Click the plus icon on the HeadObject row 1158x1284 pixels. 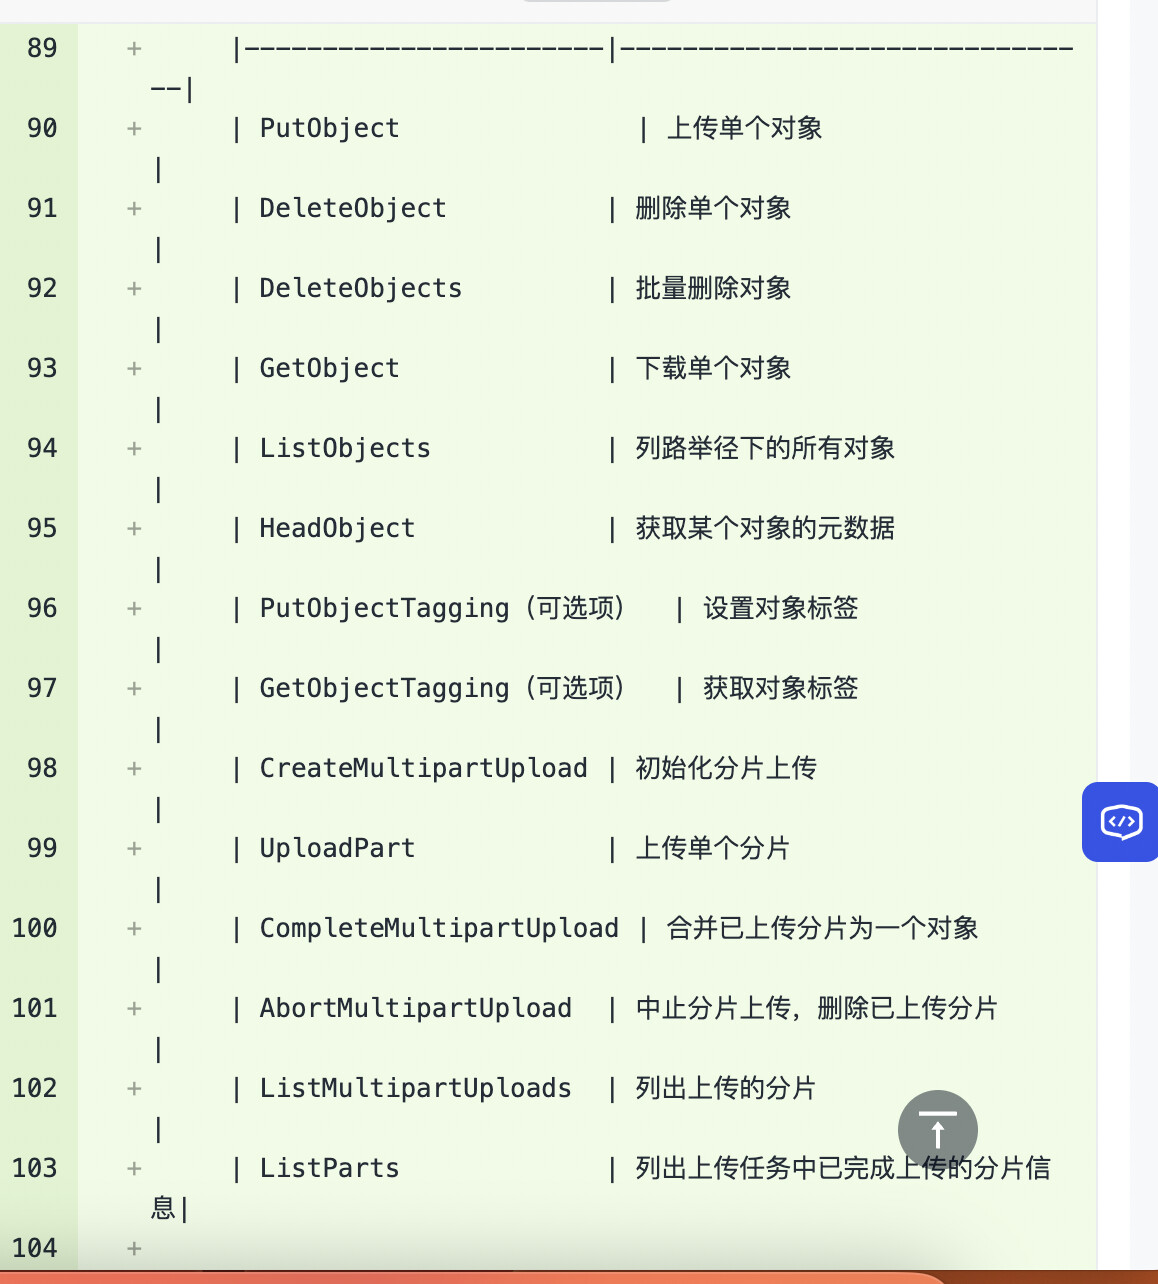click(x=133, y=528)
